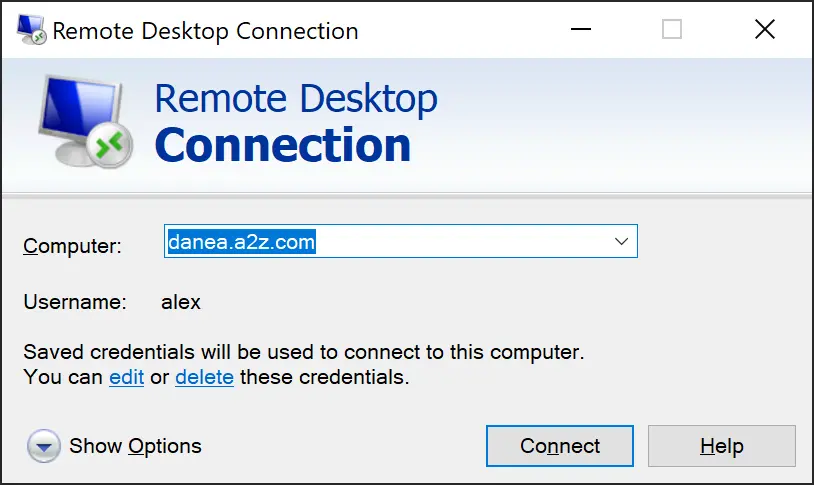Close the Remote Desktop Connection dialog
This screenshot has width=814, height=485.
point(764,30)
